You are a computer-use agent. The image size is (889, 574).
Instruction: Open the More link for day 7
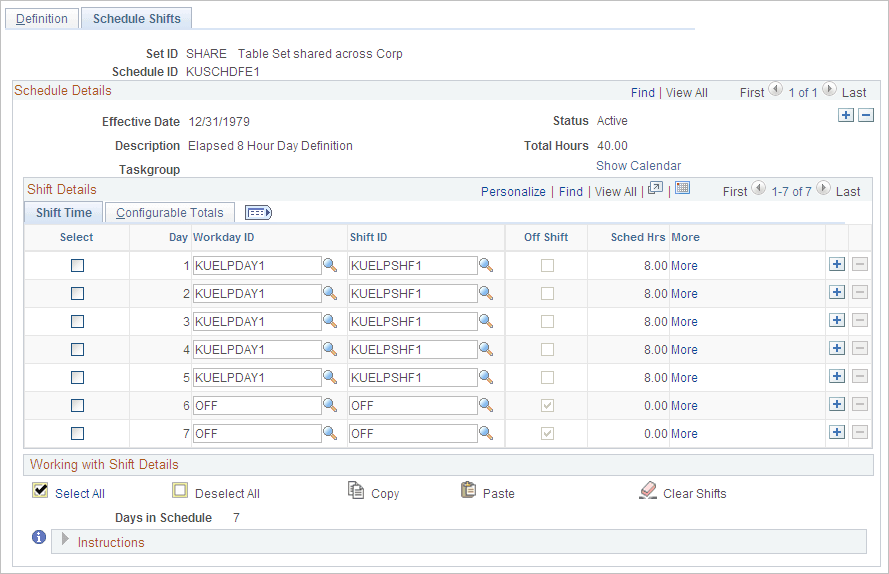[x=684, y=434]
